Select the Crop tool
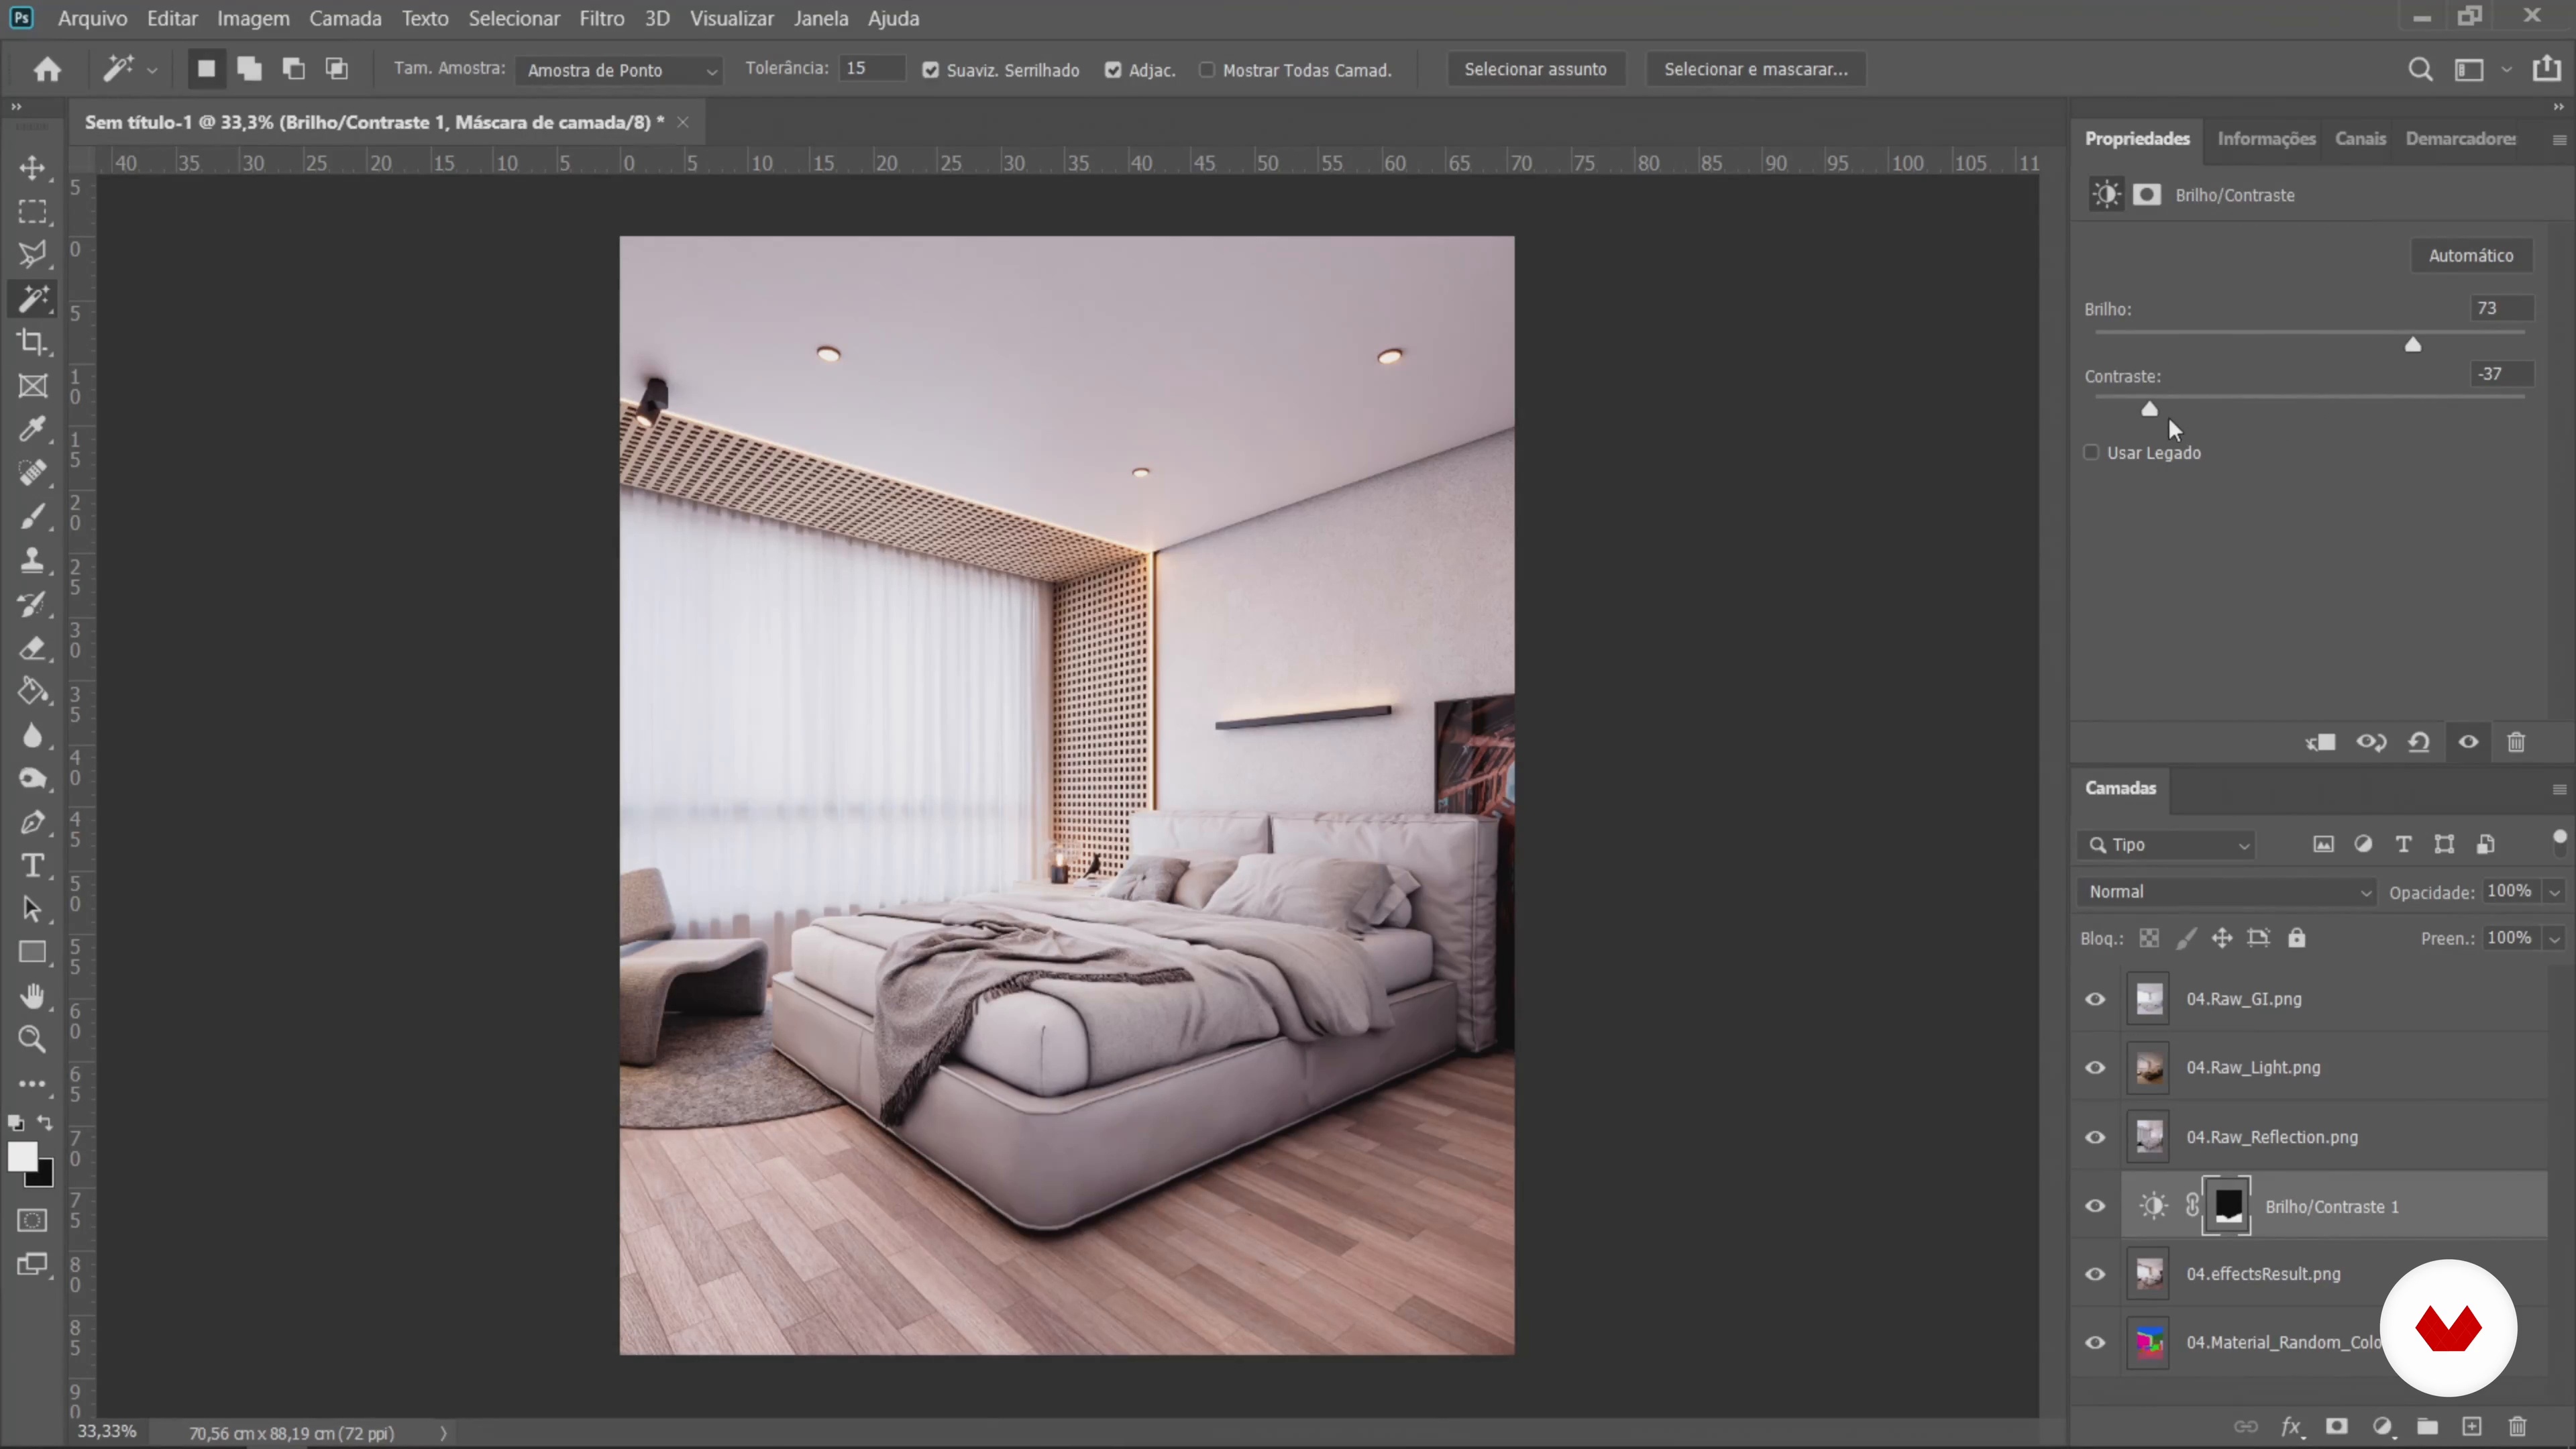This screenshot has width=2576, height=1449. pyautogui.click(x=32, y=342)
